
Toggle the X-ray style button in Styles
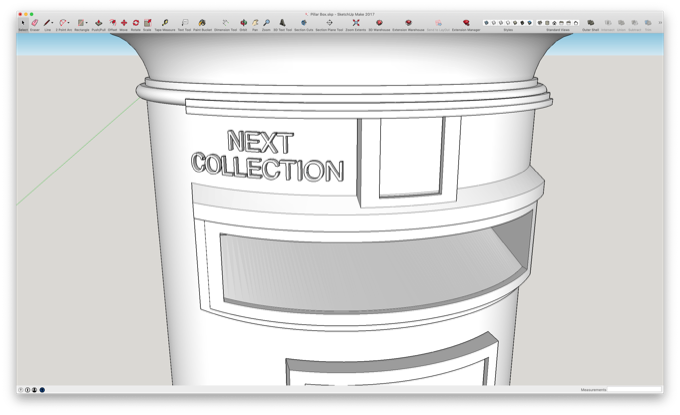[486, 23]
